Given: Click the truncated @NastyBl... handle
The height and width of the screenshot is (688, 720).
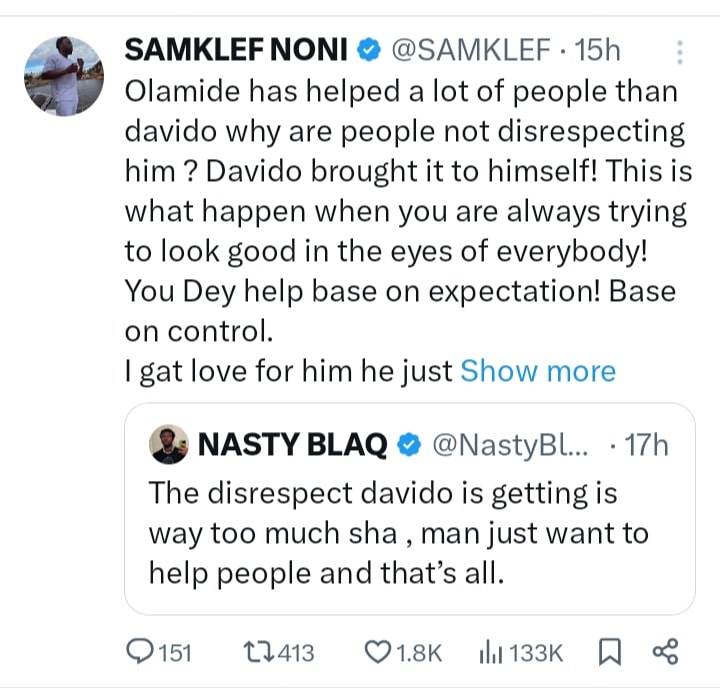Looking at the screenshot, I should [513, 445].
